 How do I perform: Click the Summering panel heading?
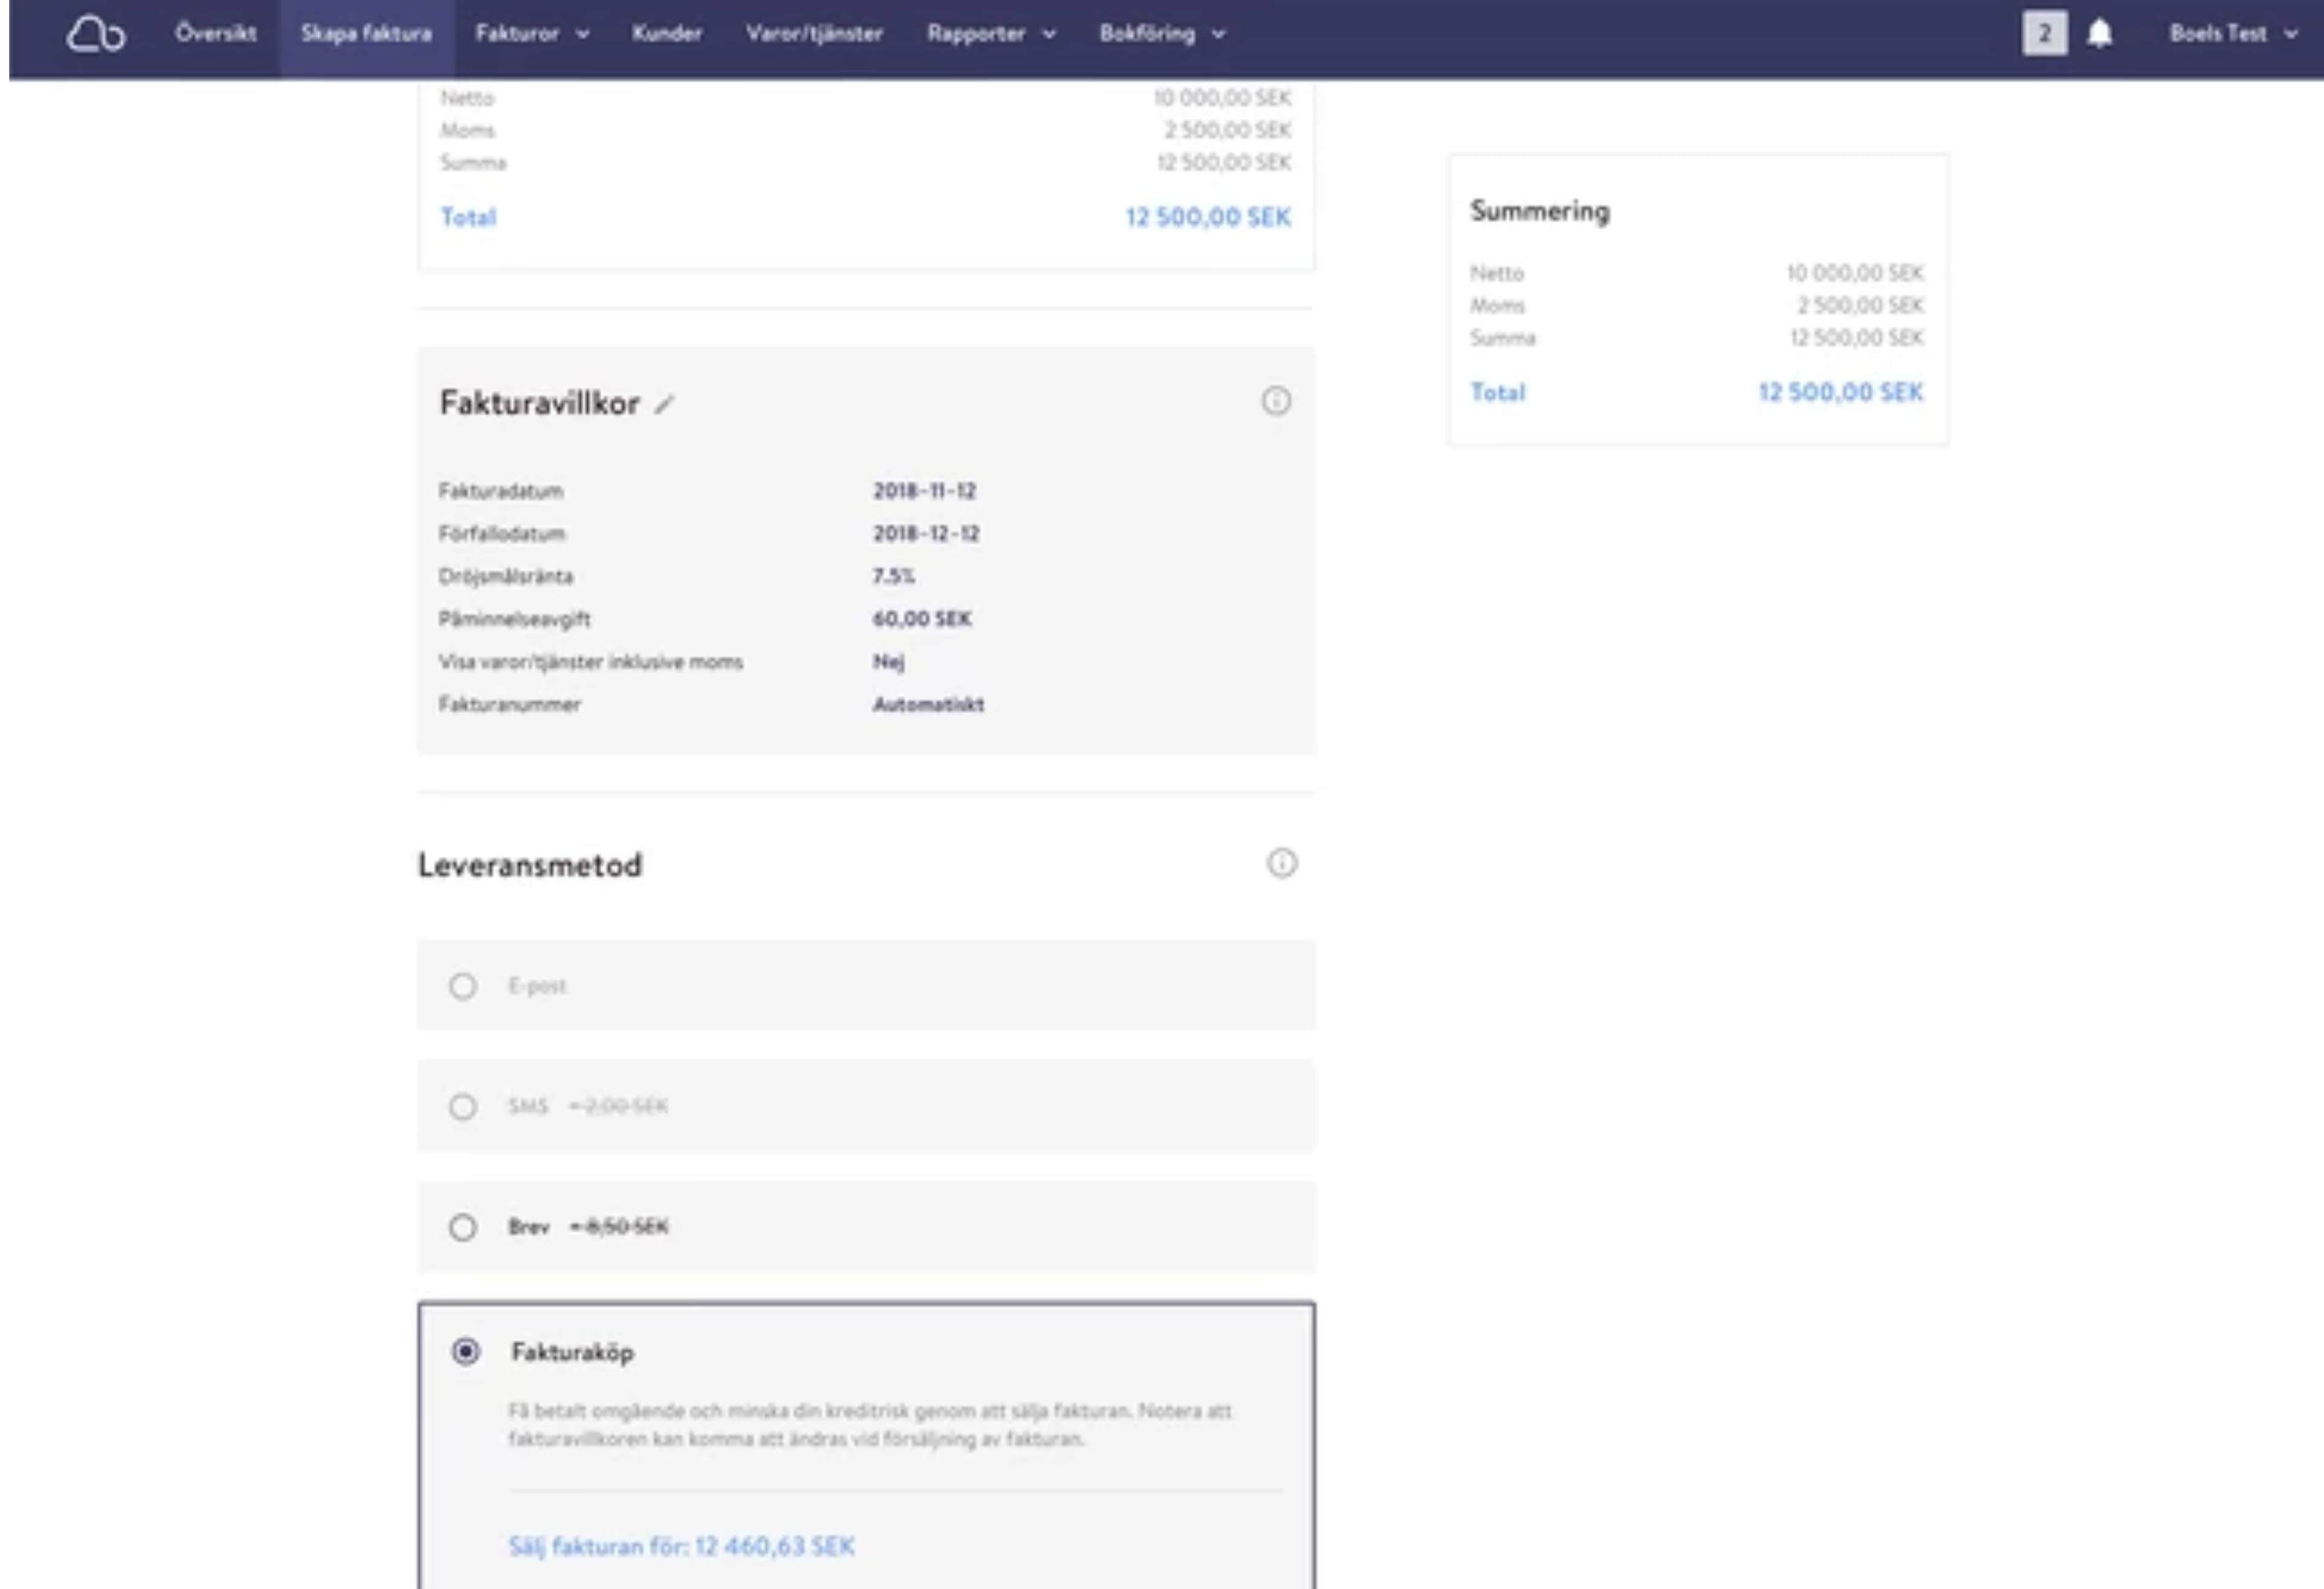click(1539, 211)
